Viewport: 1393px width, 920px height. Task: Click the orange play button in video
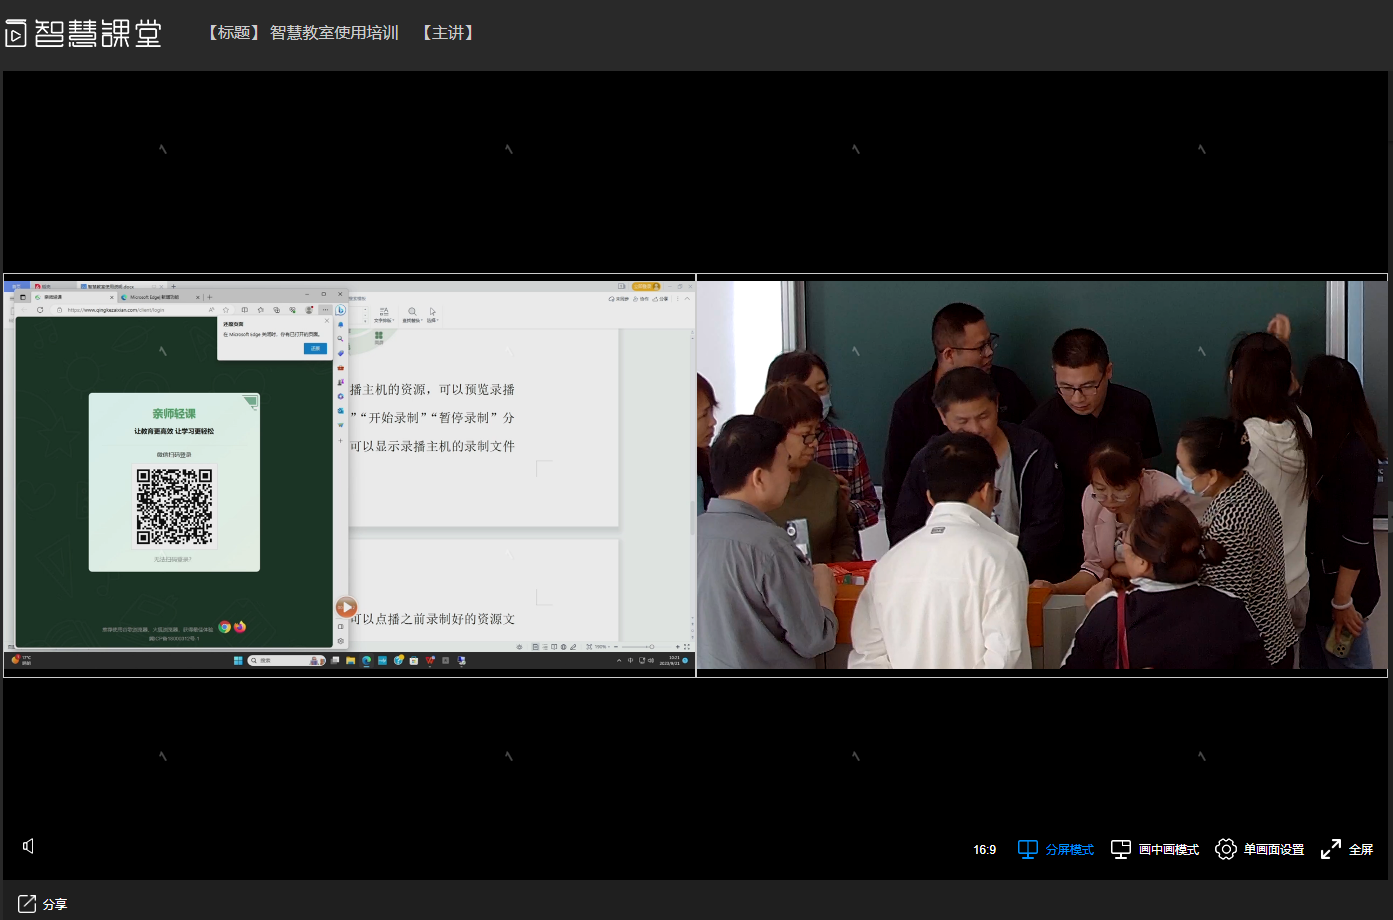pyautogui.click(x=346, y=607)
